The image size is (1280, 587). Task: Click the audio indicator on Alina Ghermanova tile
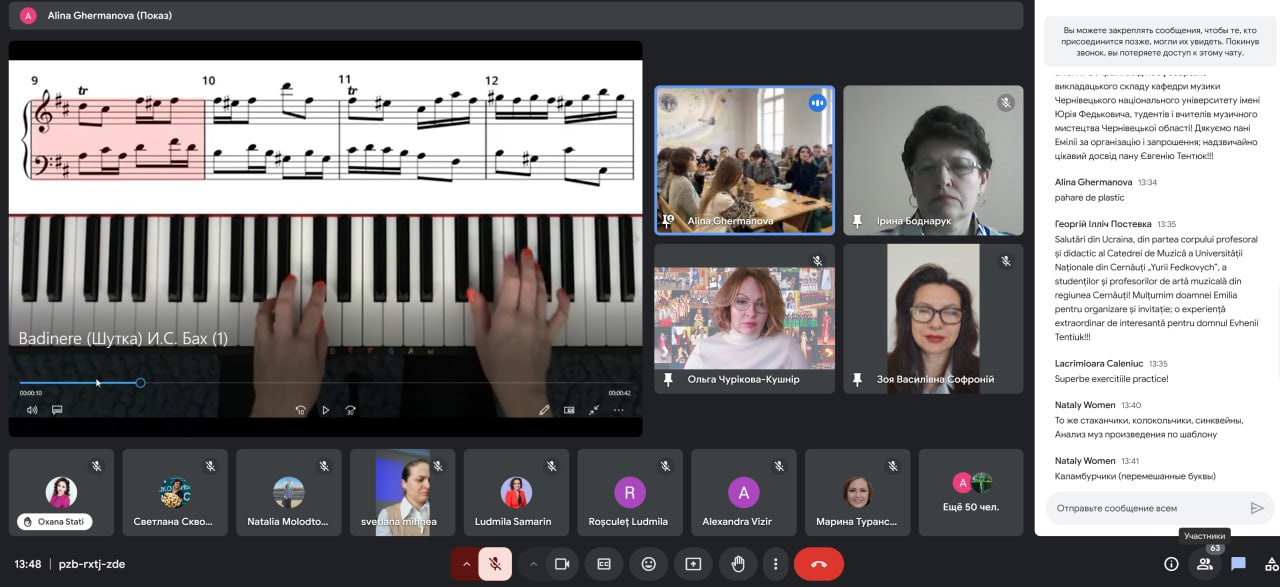pyautogui.click(x=818, y=102)
